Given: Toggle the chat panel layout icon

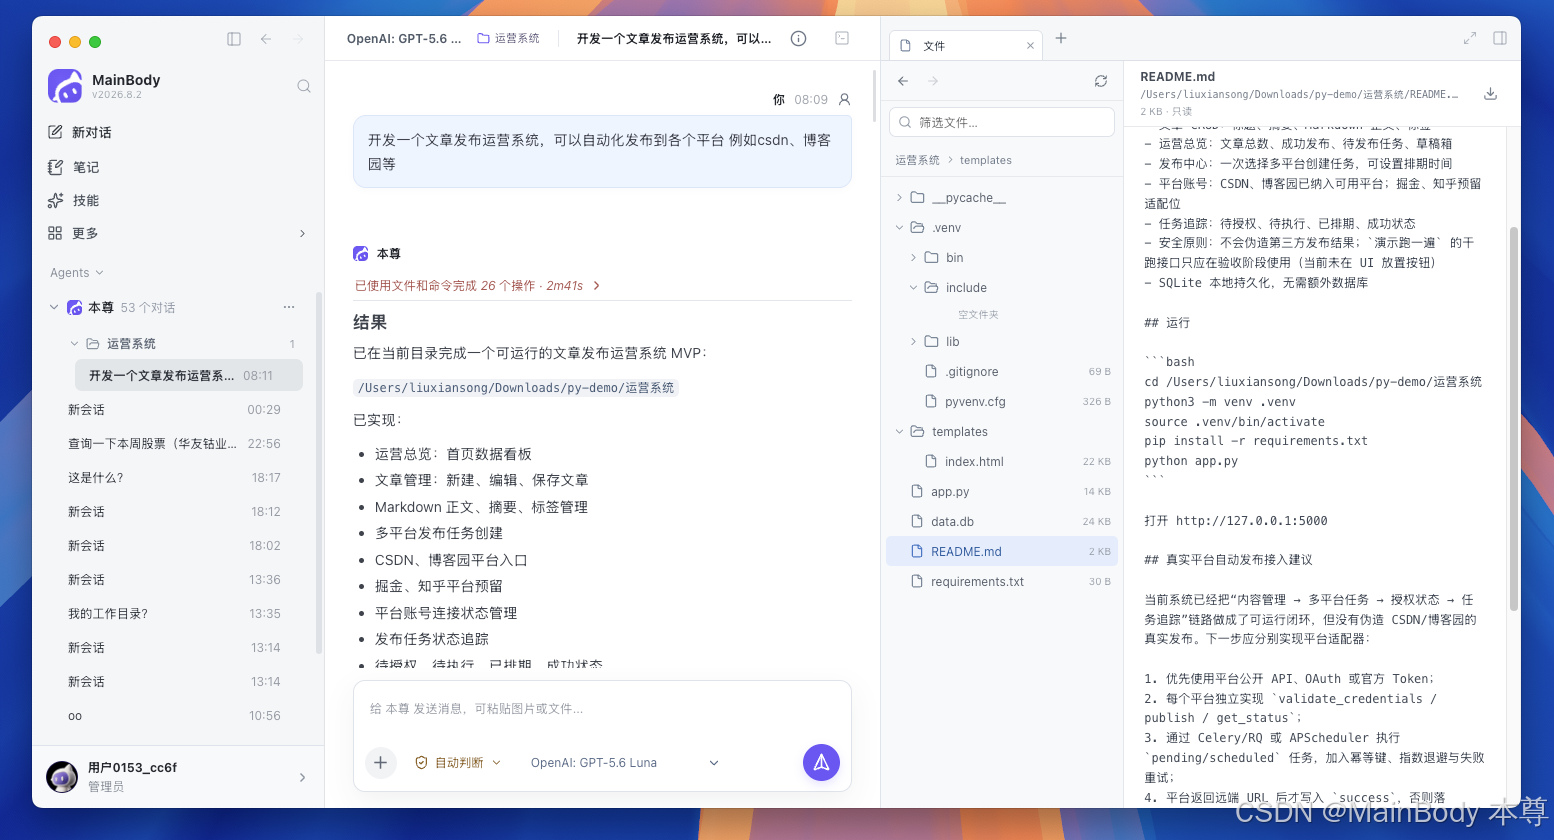Looking at the screenshot, I should click(842, 39).
